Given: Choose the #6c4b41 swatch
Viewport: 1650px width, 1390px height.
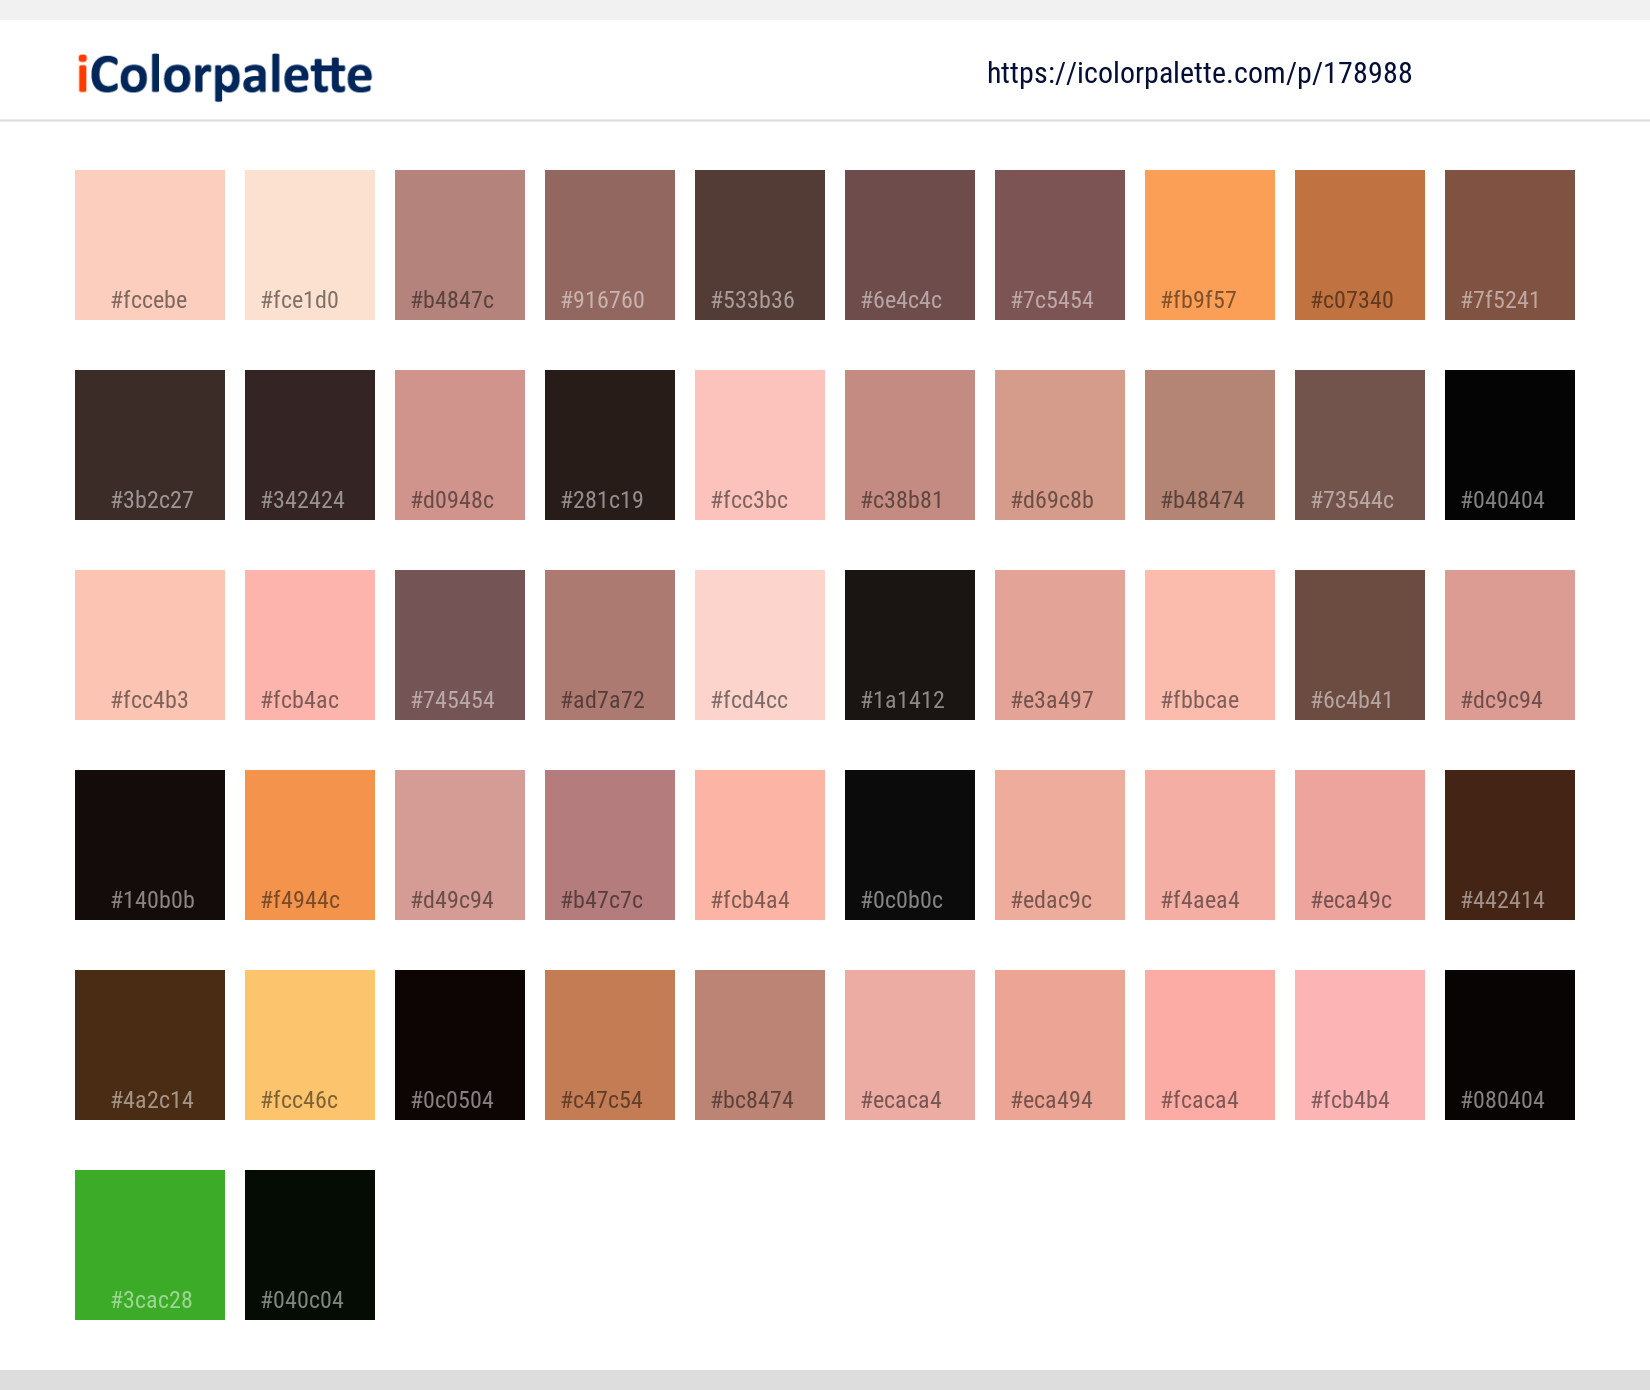Looking at the screenshot, I should click(x=1360, y=645).
